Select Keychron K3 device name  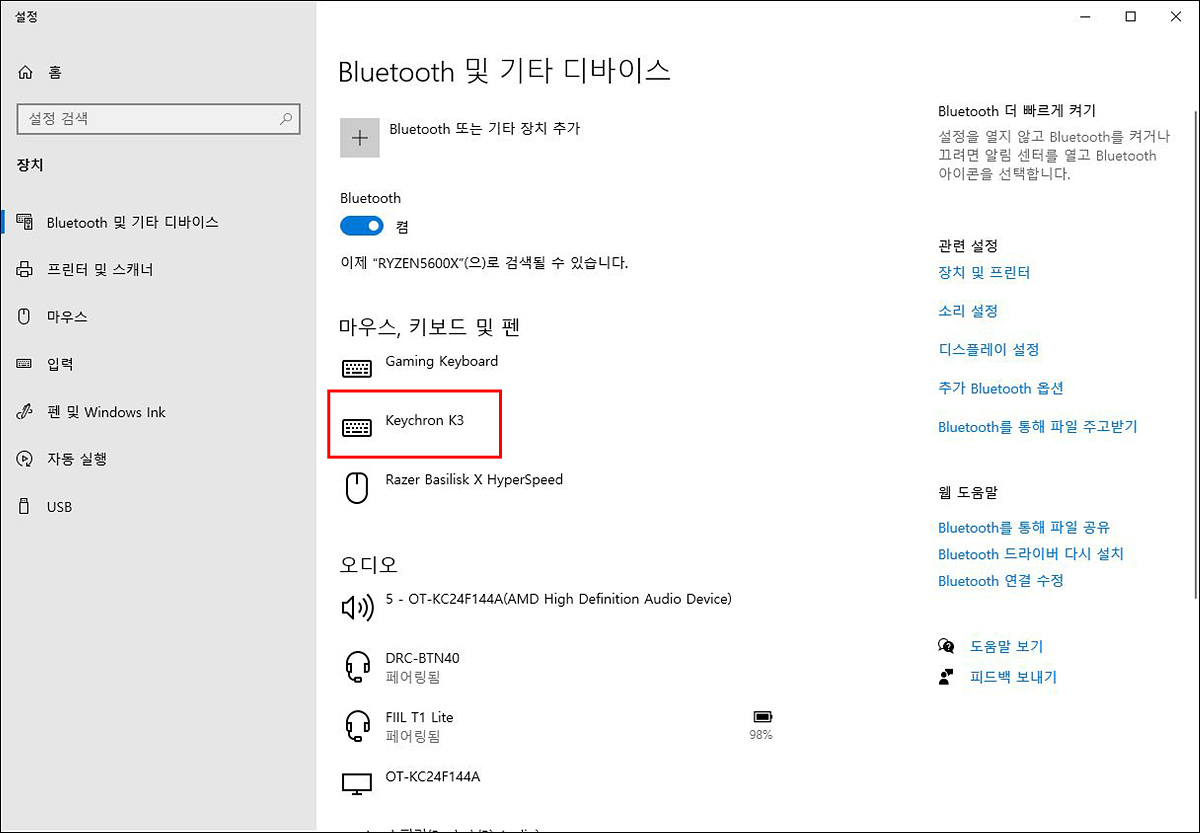pos(425,421)
